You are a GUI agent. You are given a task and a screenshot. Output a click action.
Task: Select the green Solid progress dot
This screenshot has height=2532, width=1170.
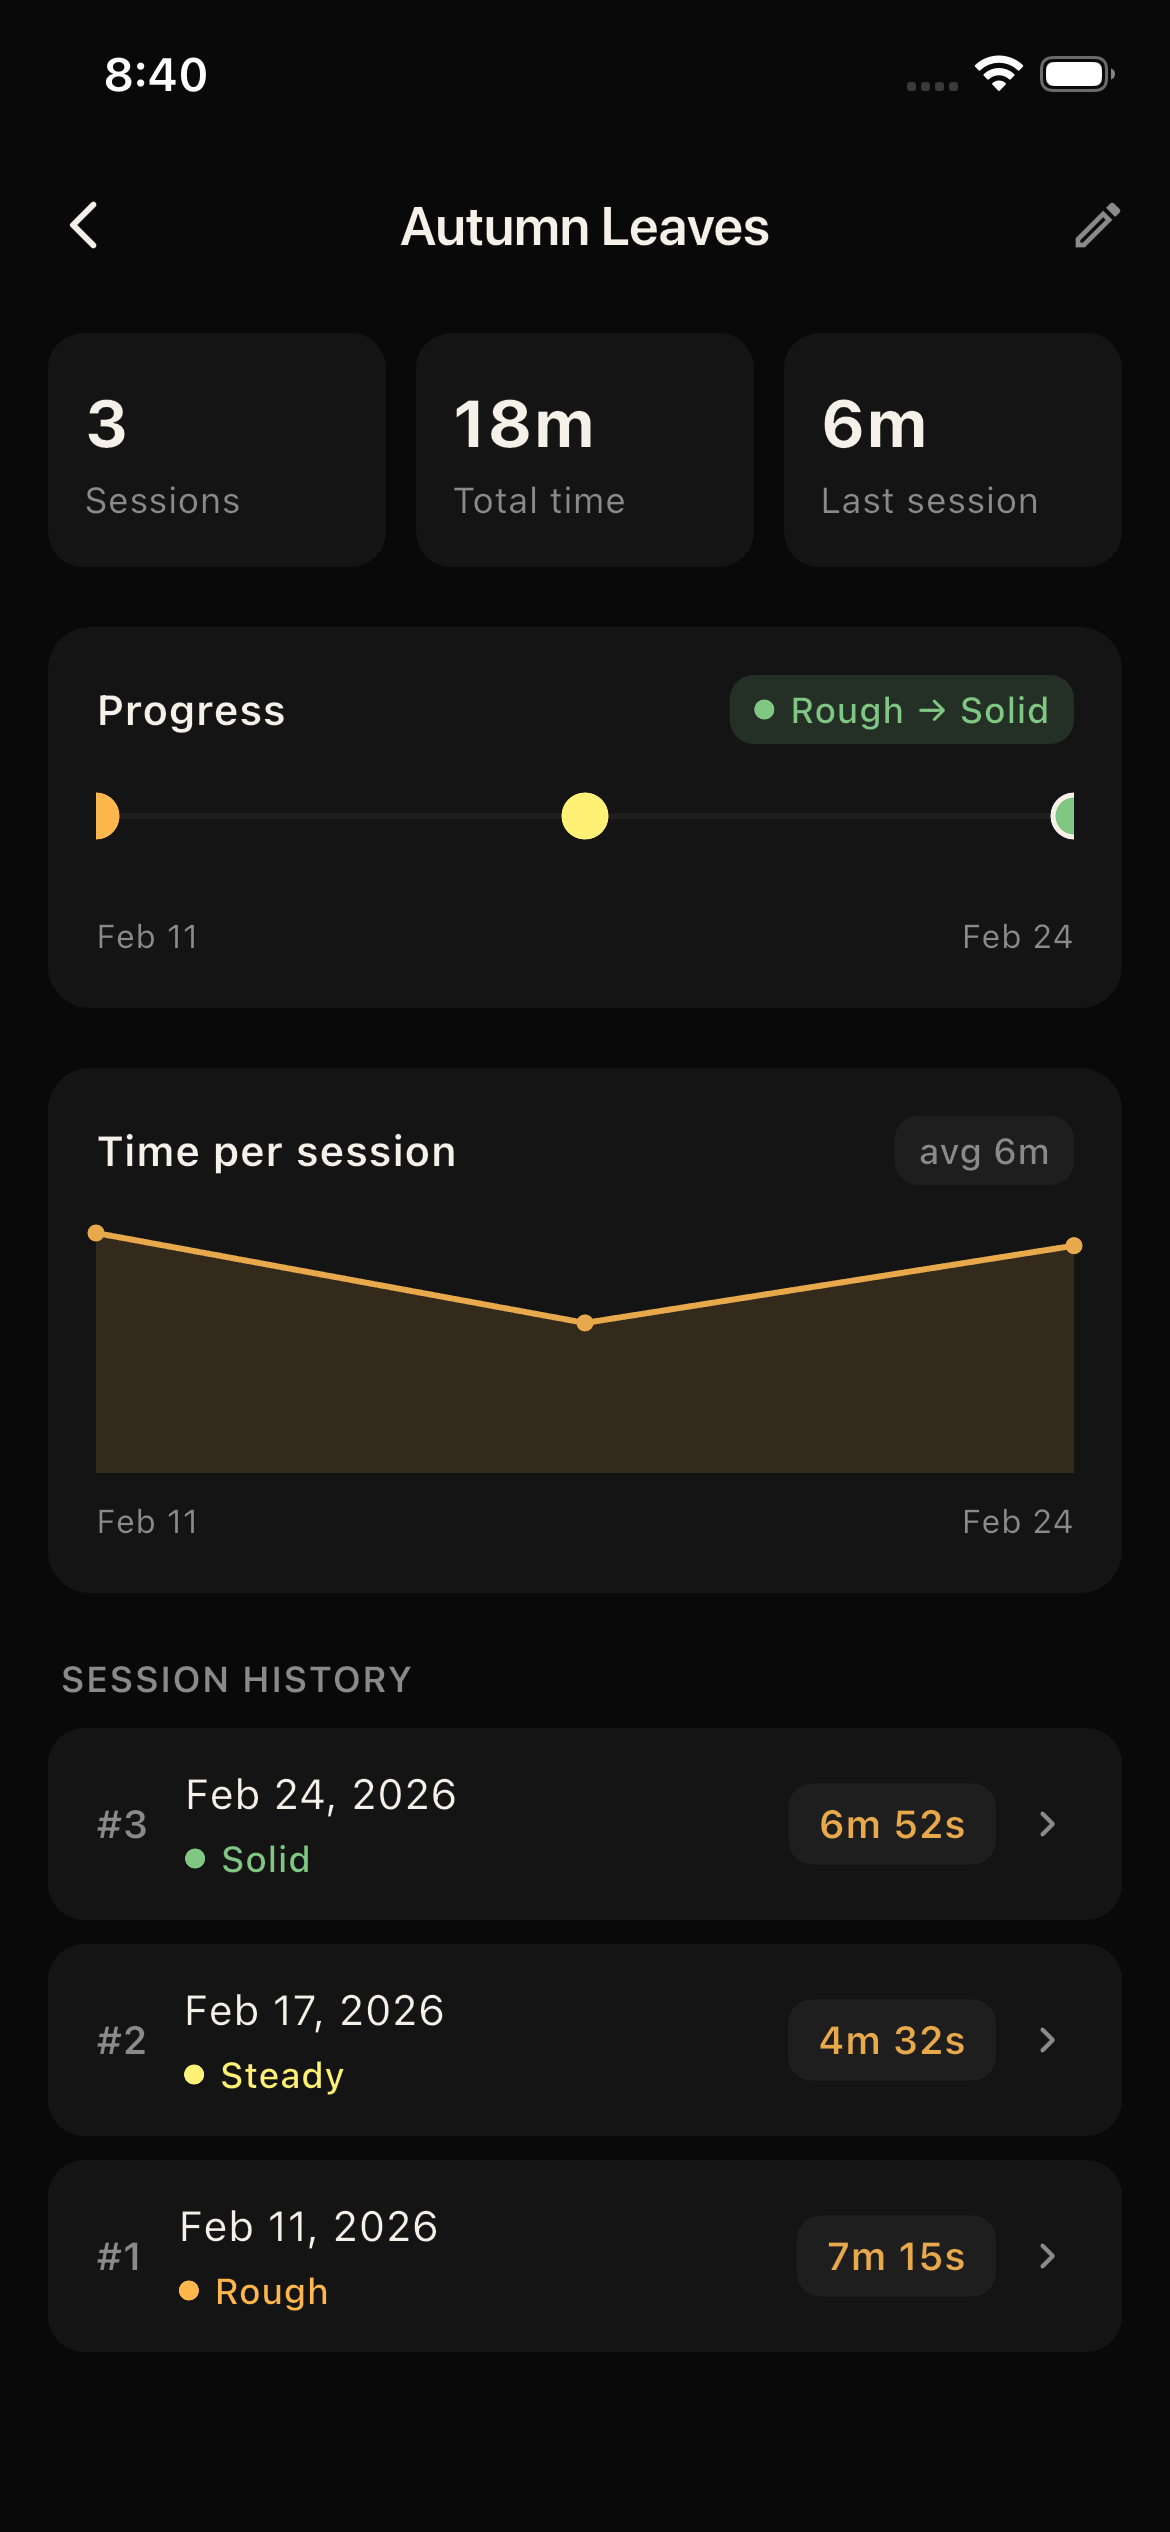(1064, 816)
